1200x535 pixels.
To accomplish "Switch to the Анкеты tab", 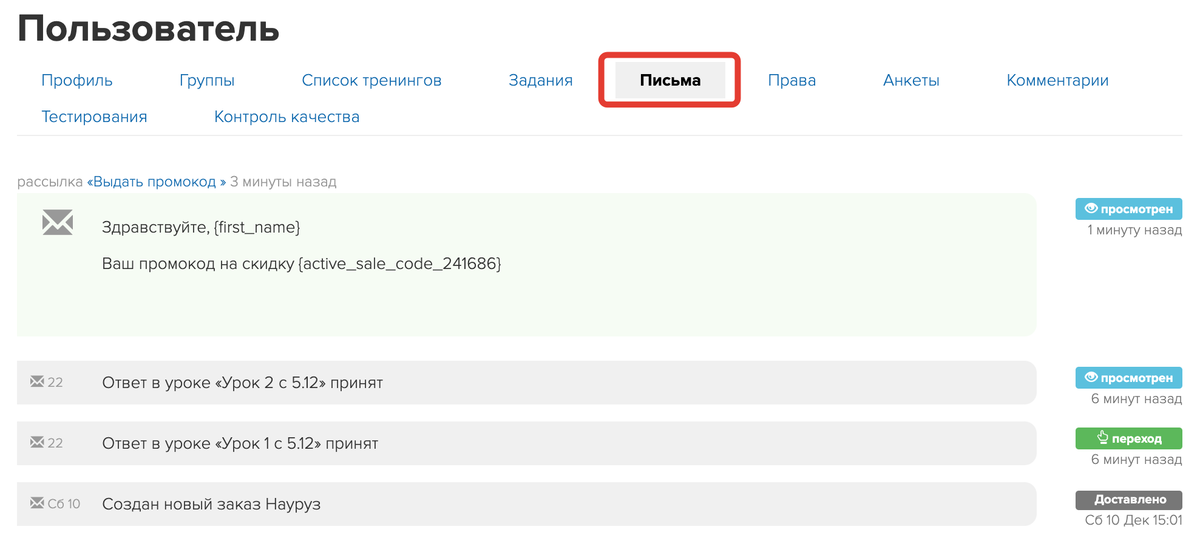I will (x=911, y=80).
